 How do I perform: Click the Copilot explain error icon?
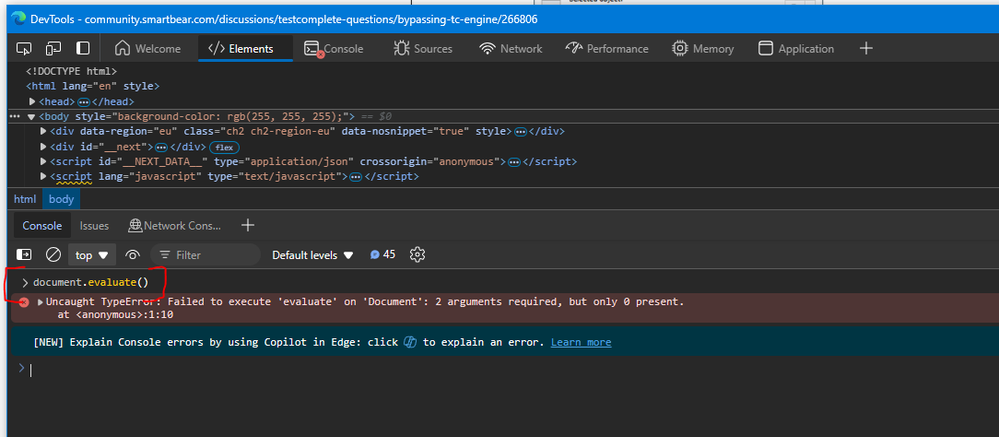(x=409, y=342)
